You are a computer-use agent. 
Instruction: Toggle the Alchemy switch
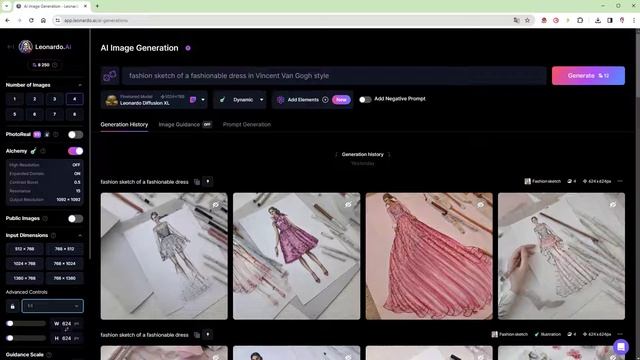coord(76,151)
